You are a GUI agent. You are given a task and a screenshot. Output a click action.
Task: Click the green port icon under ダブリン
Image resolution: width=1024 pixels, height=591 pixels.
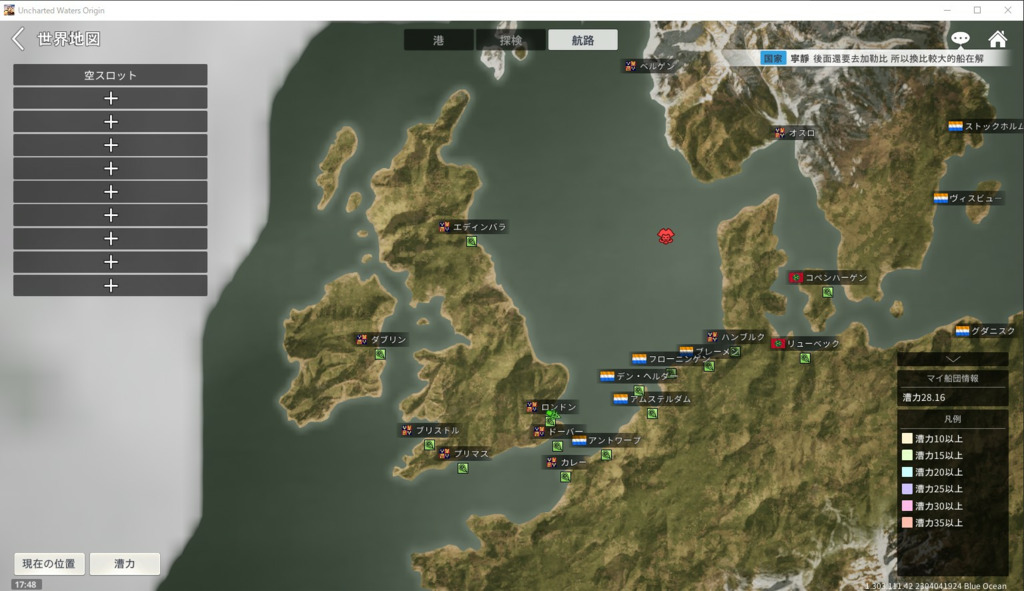[380, 354]
